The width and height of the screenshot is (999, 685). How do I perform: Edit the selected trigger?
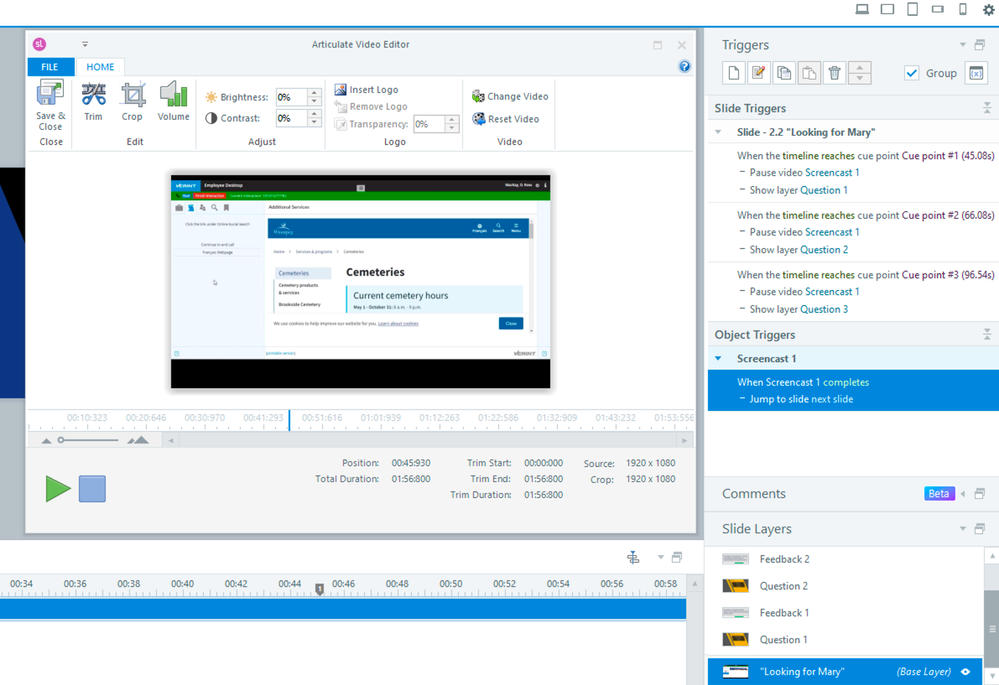[x=758, y=73]
